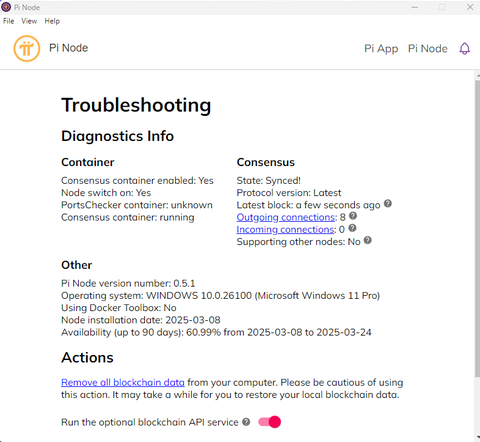Click help icon next to Latest block

[x=388, y=203]
